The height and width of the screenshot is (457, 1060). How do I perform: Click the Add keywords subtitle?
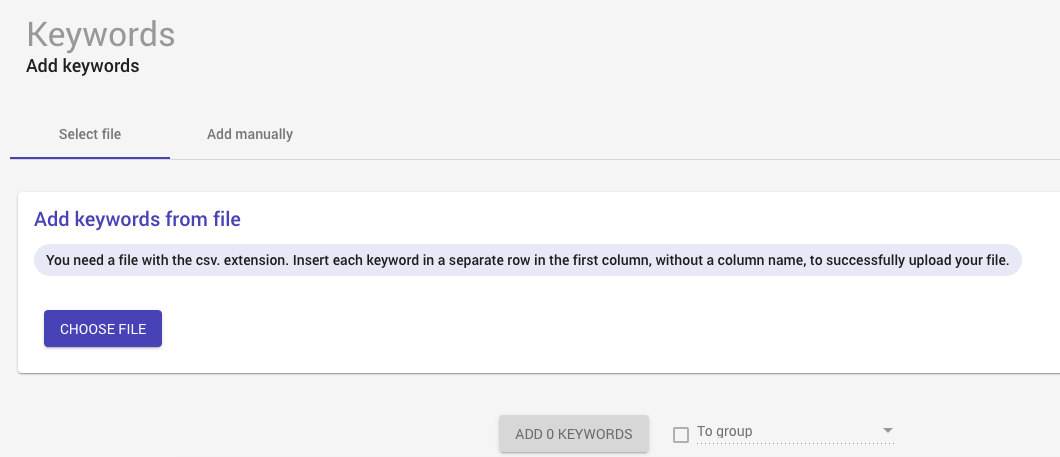(82, 67)
